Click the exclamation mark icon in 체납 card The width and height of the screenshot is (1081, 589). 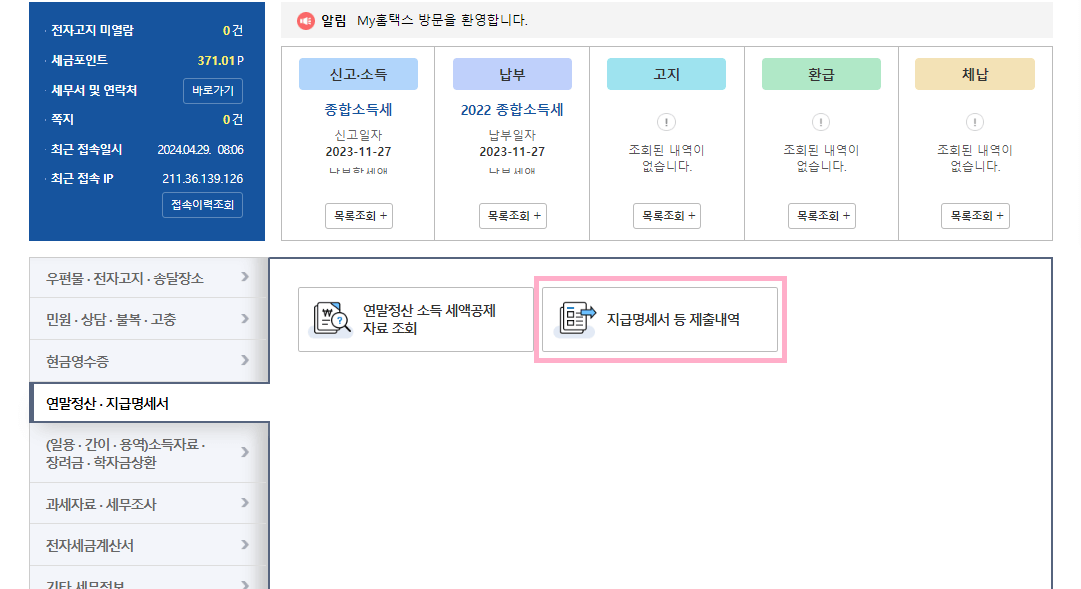pos(975,123)
